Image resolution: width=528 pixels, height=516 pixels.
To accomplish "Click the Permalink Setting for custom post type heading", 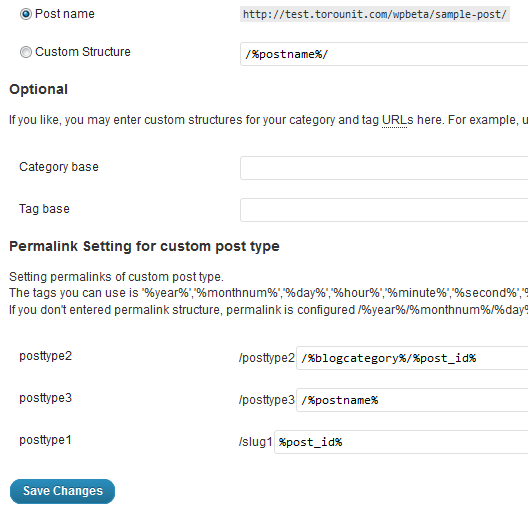I will tap(144, 246).
